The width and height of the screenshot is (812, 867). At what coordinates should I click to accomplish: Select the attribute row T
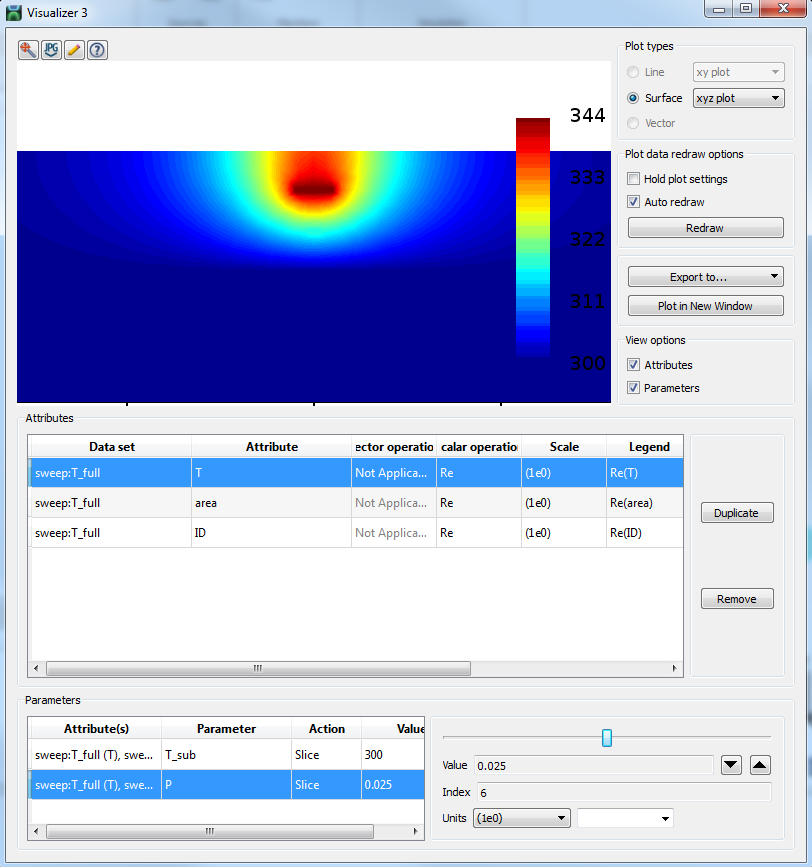click(357, 473)
